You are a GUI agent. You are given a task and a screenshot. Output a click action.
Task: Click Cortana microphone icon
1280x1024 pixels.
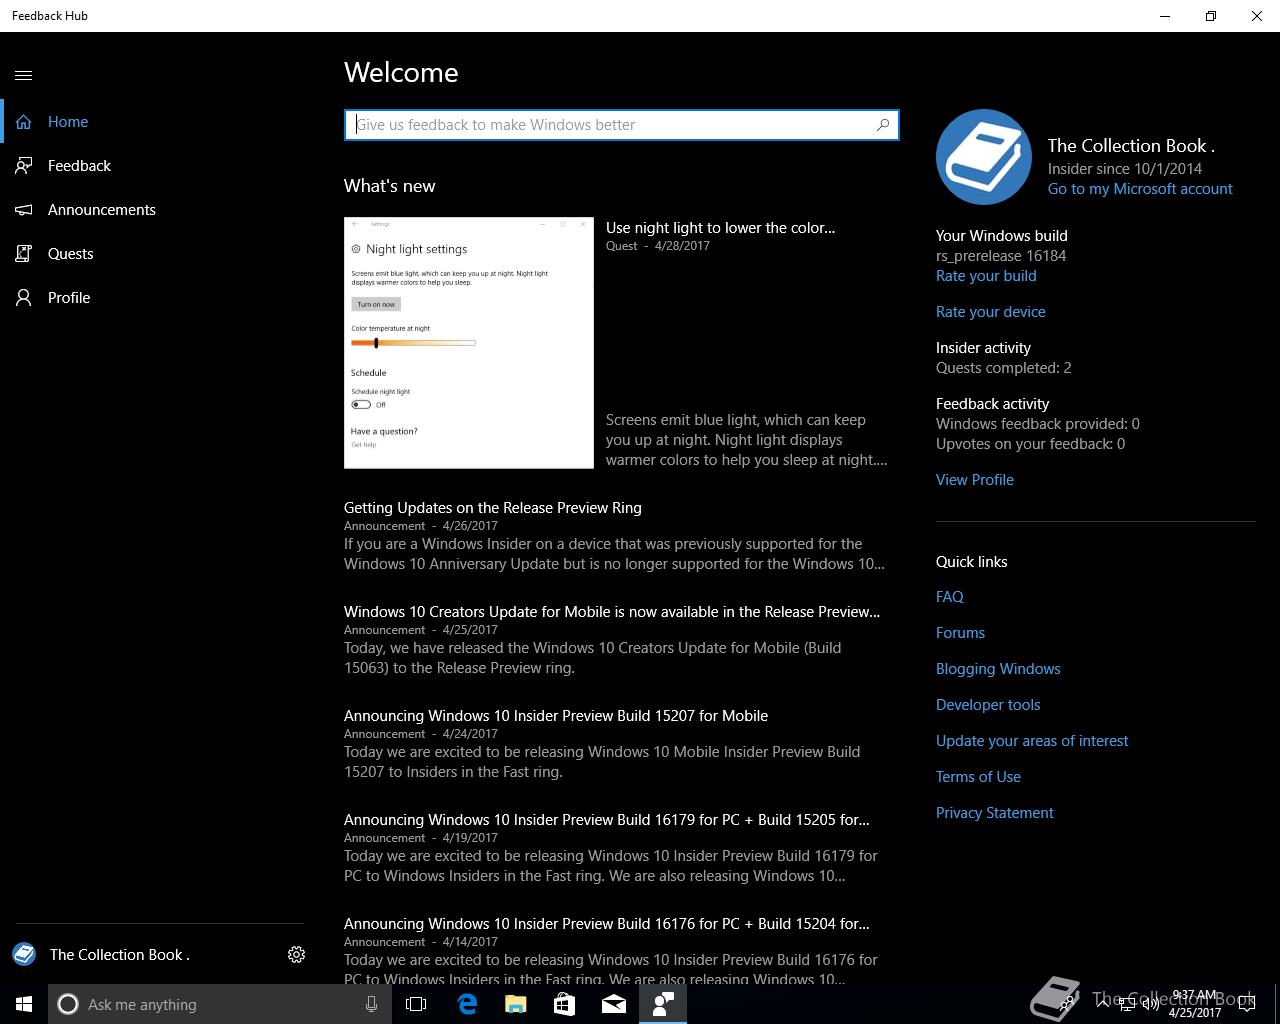point(371,1004)
